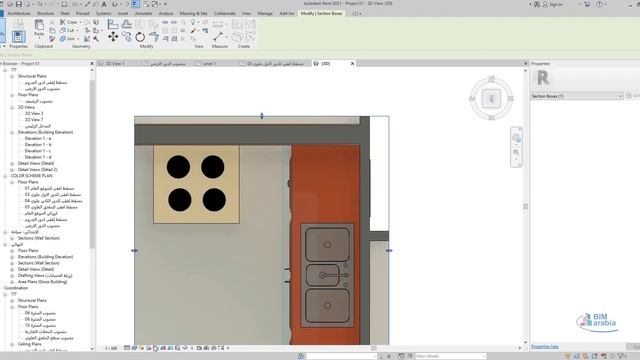Click the Zoom tool on navigation bar

(516, 153)
